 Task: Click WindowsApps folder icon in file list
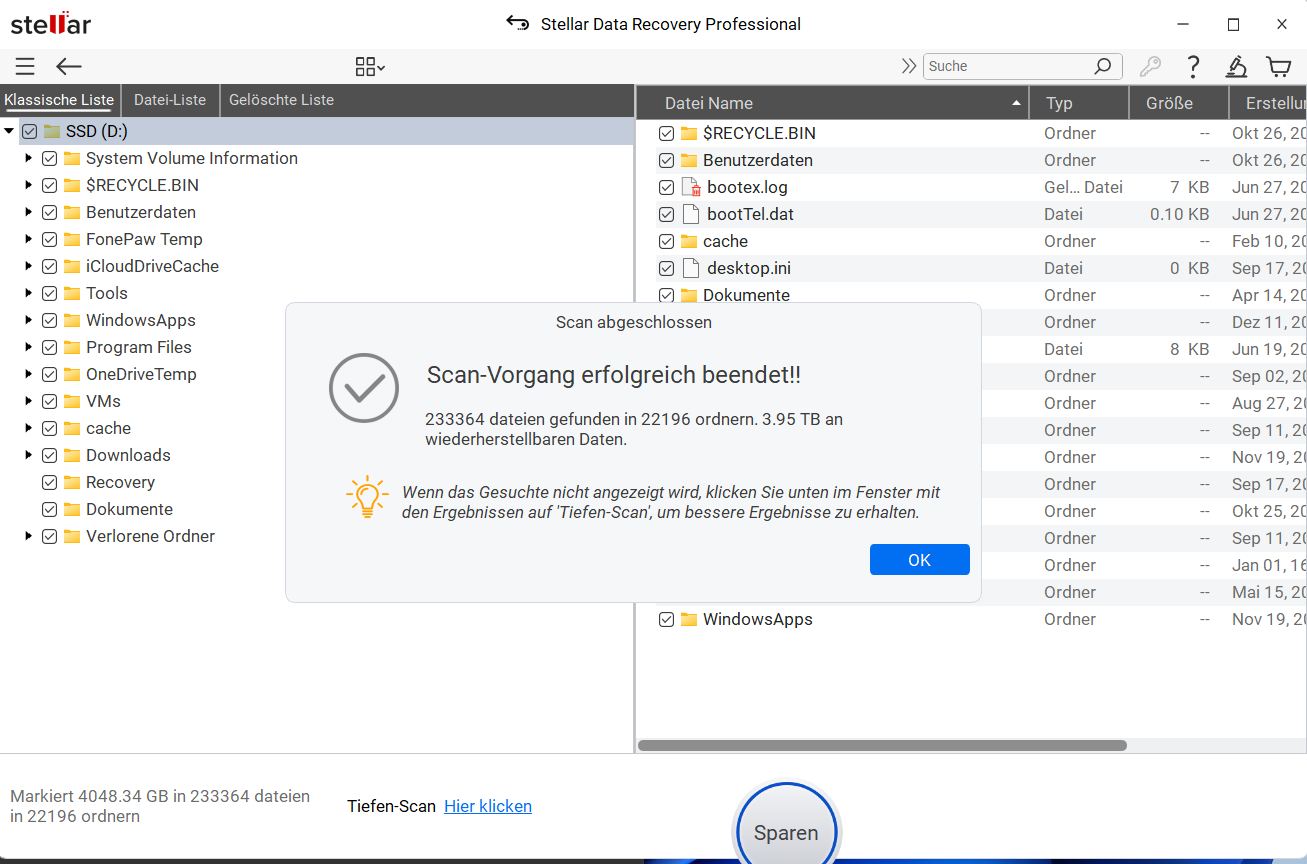pos(689,619)
